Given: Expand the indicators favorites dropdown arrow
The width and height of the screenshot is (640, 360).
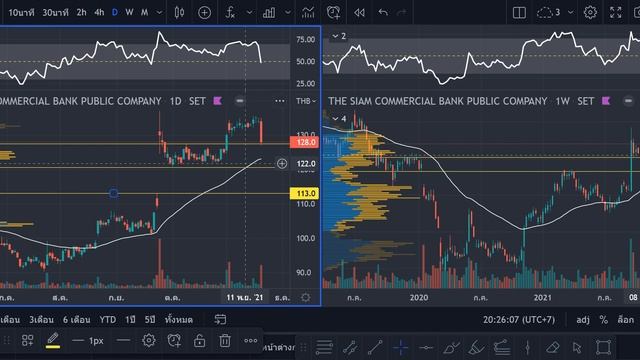Looking at the screenshot, I should tap(249, 13).
